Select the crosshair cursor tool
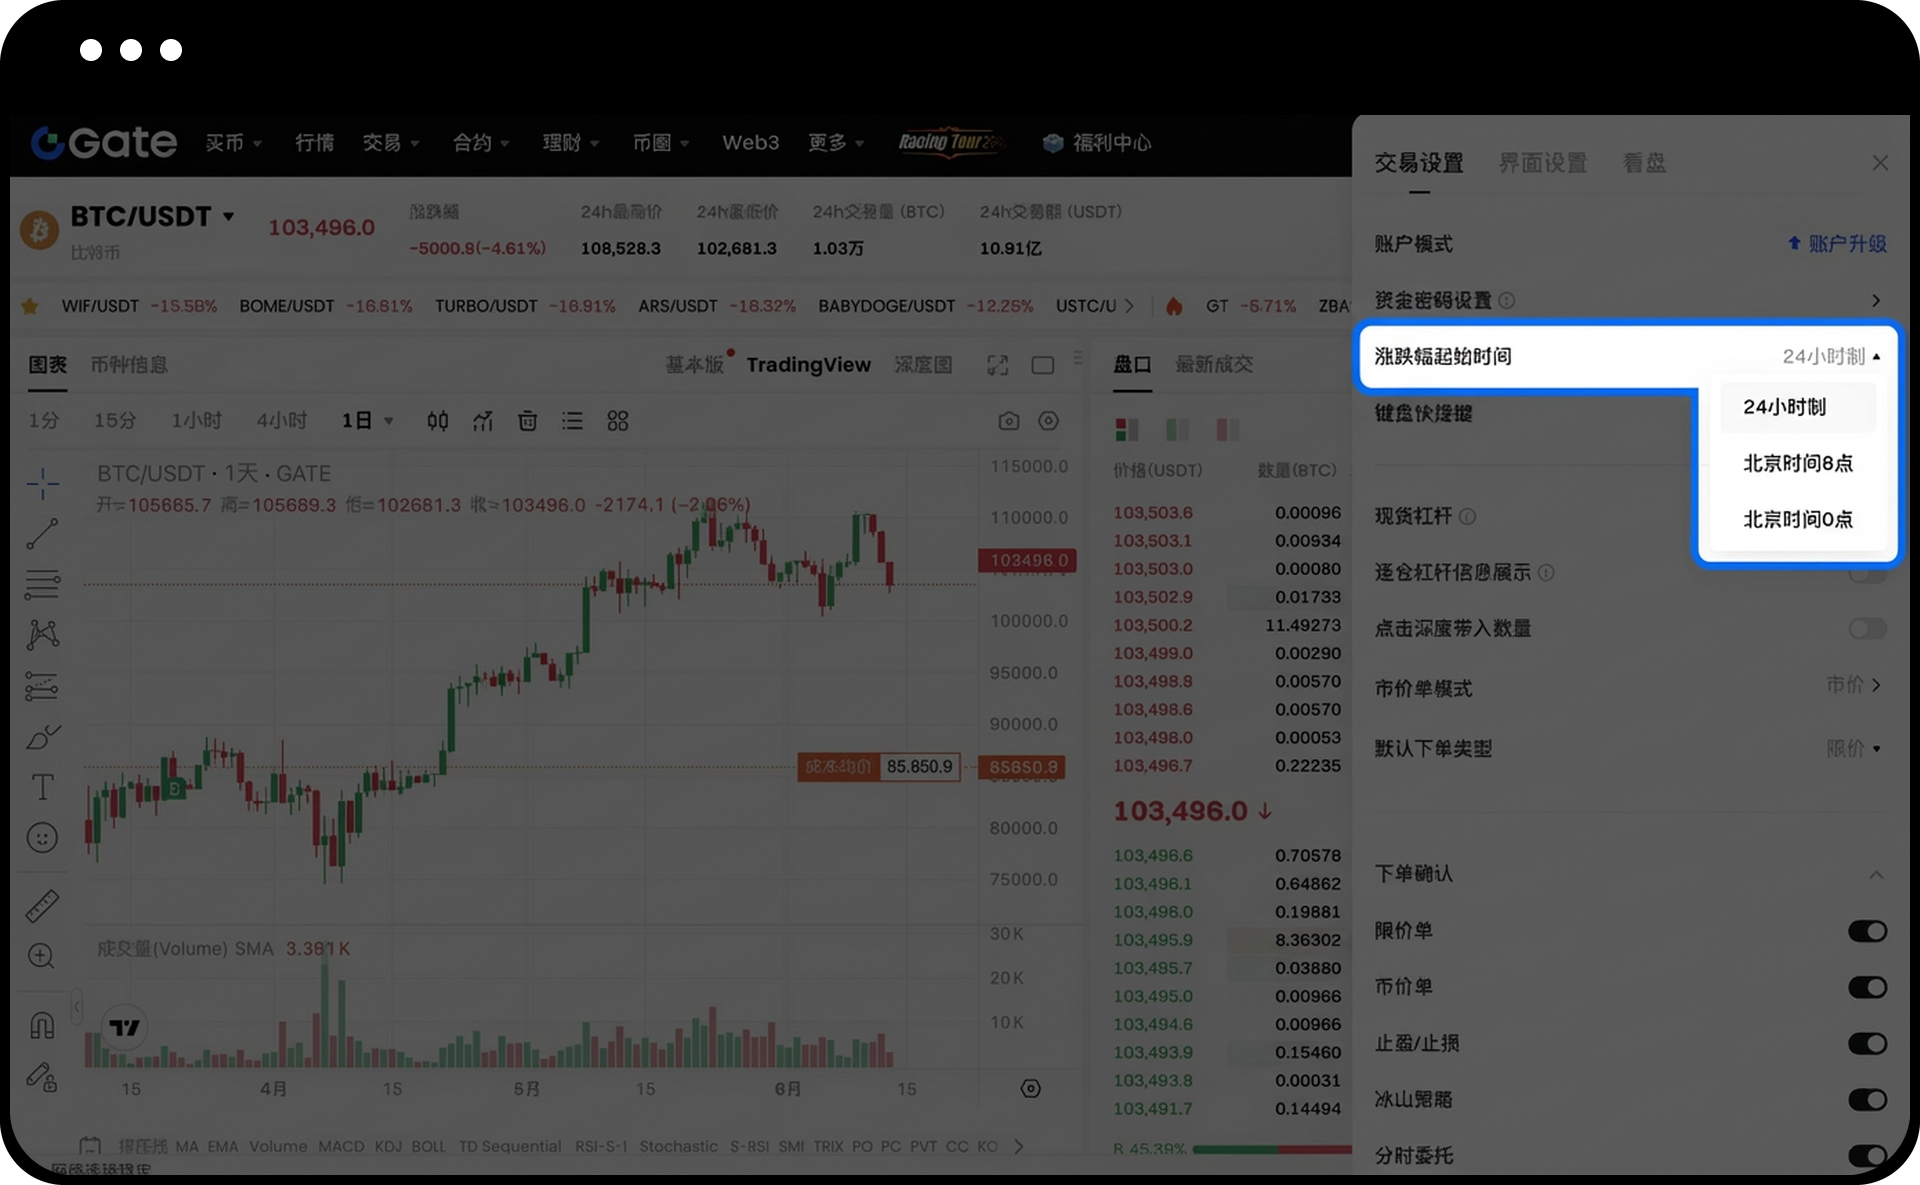The height and width of the screenshot is (1185, 1920). 42,484
